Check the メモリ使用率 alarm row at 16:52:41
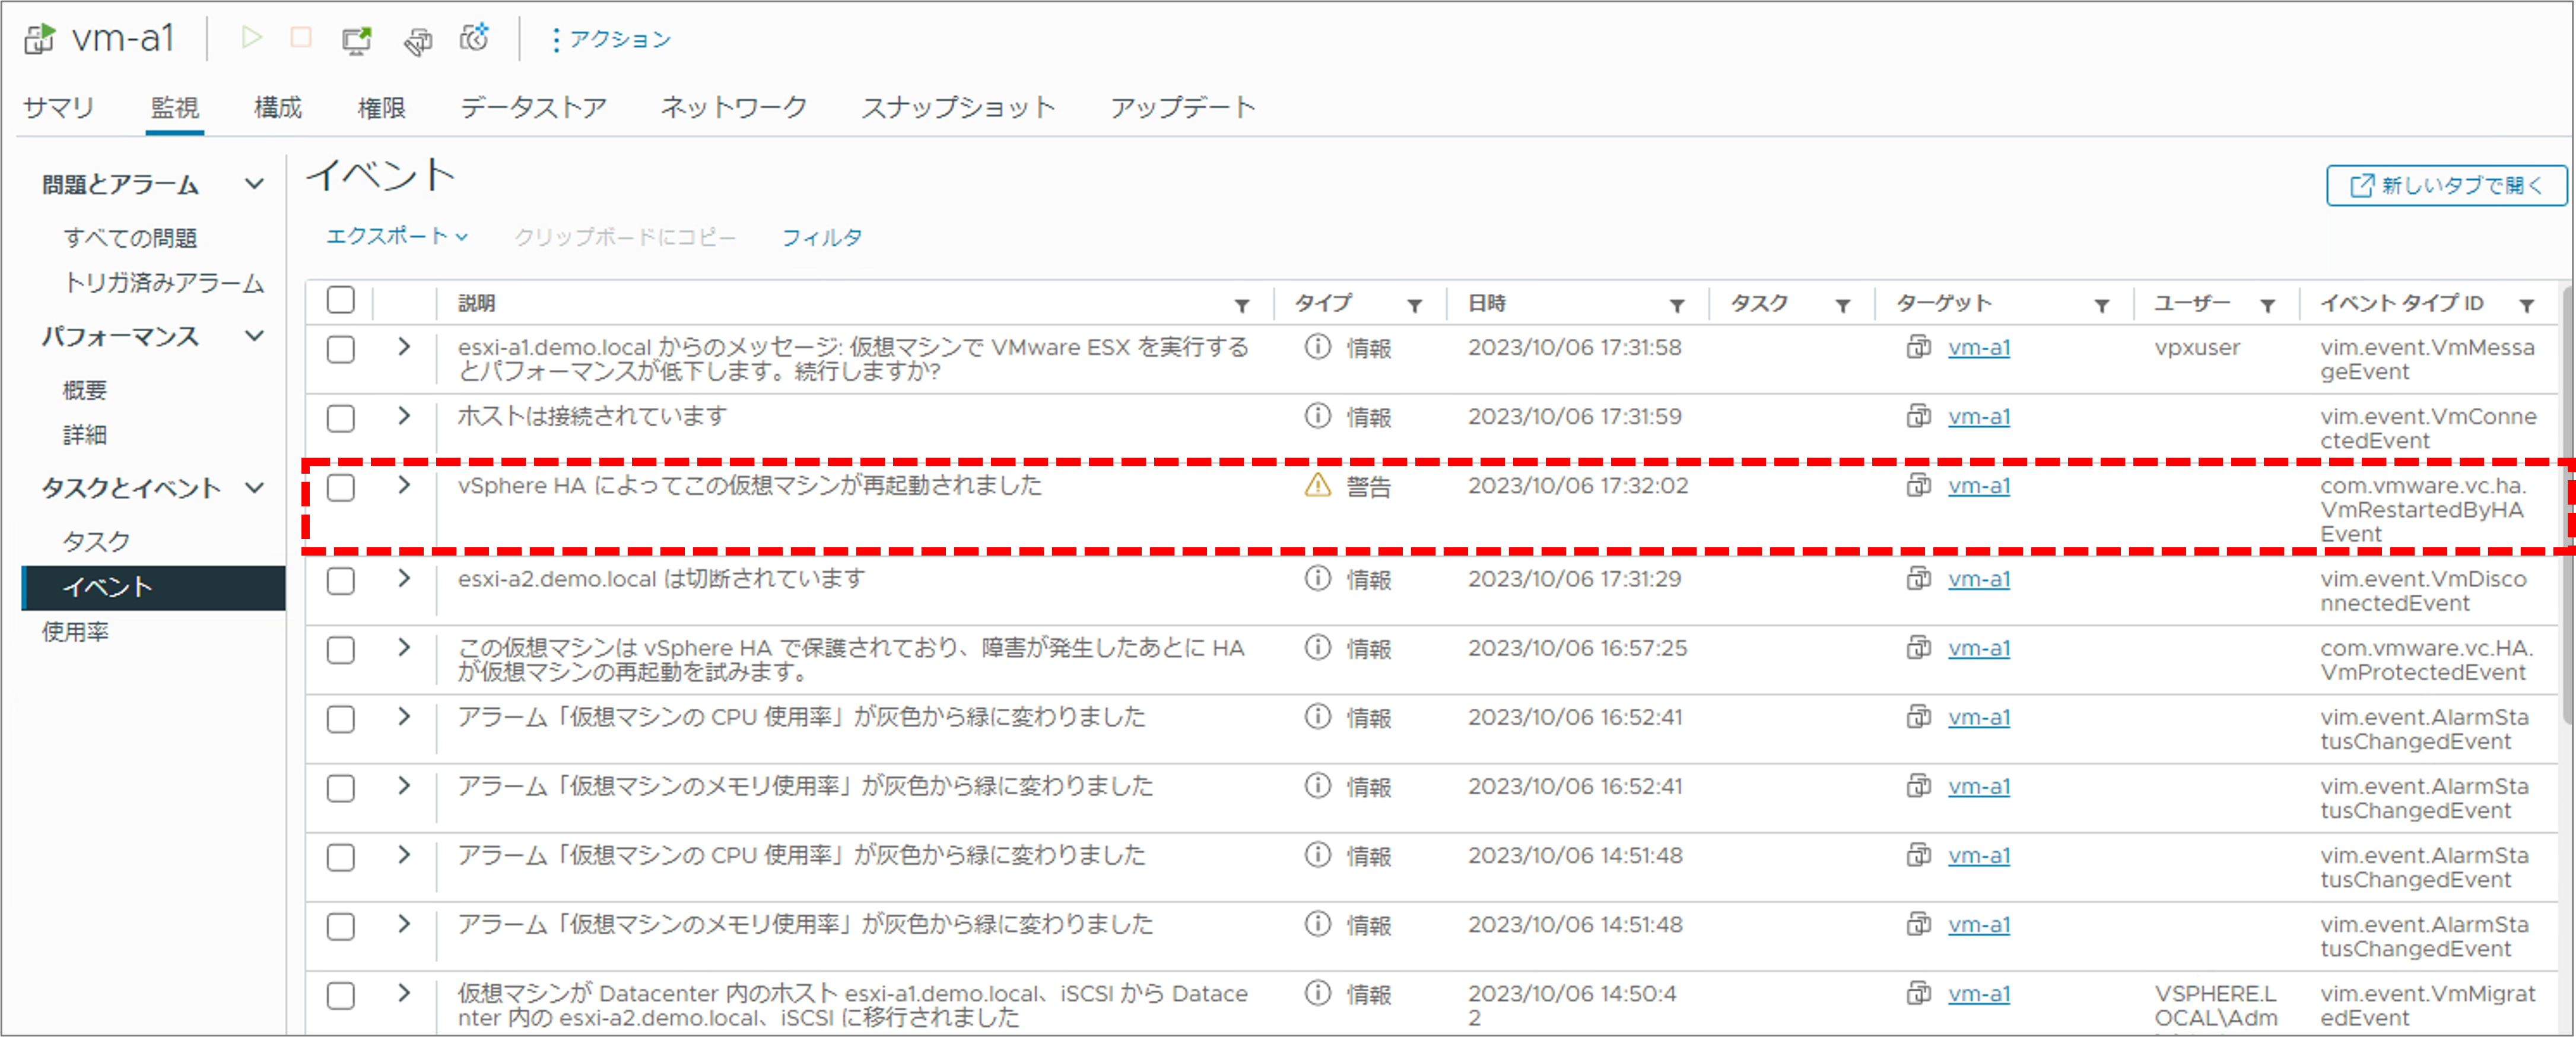 coord(341,788)
